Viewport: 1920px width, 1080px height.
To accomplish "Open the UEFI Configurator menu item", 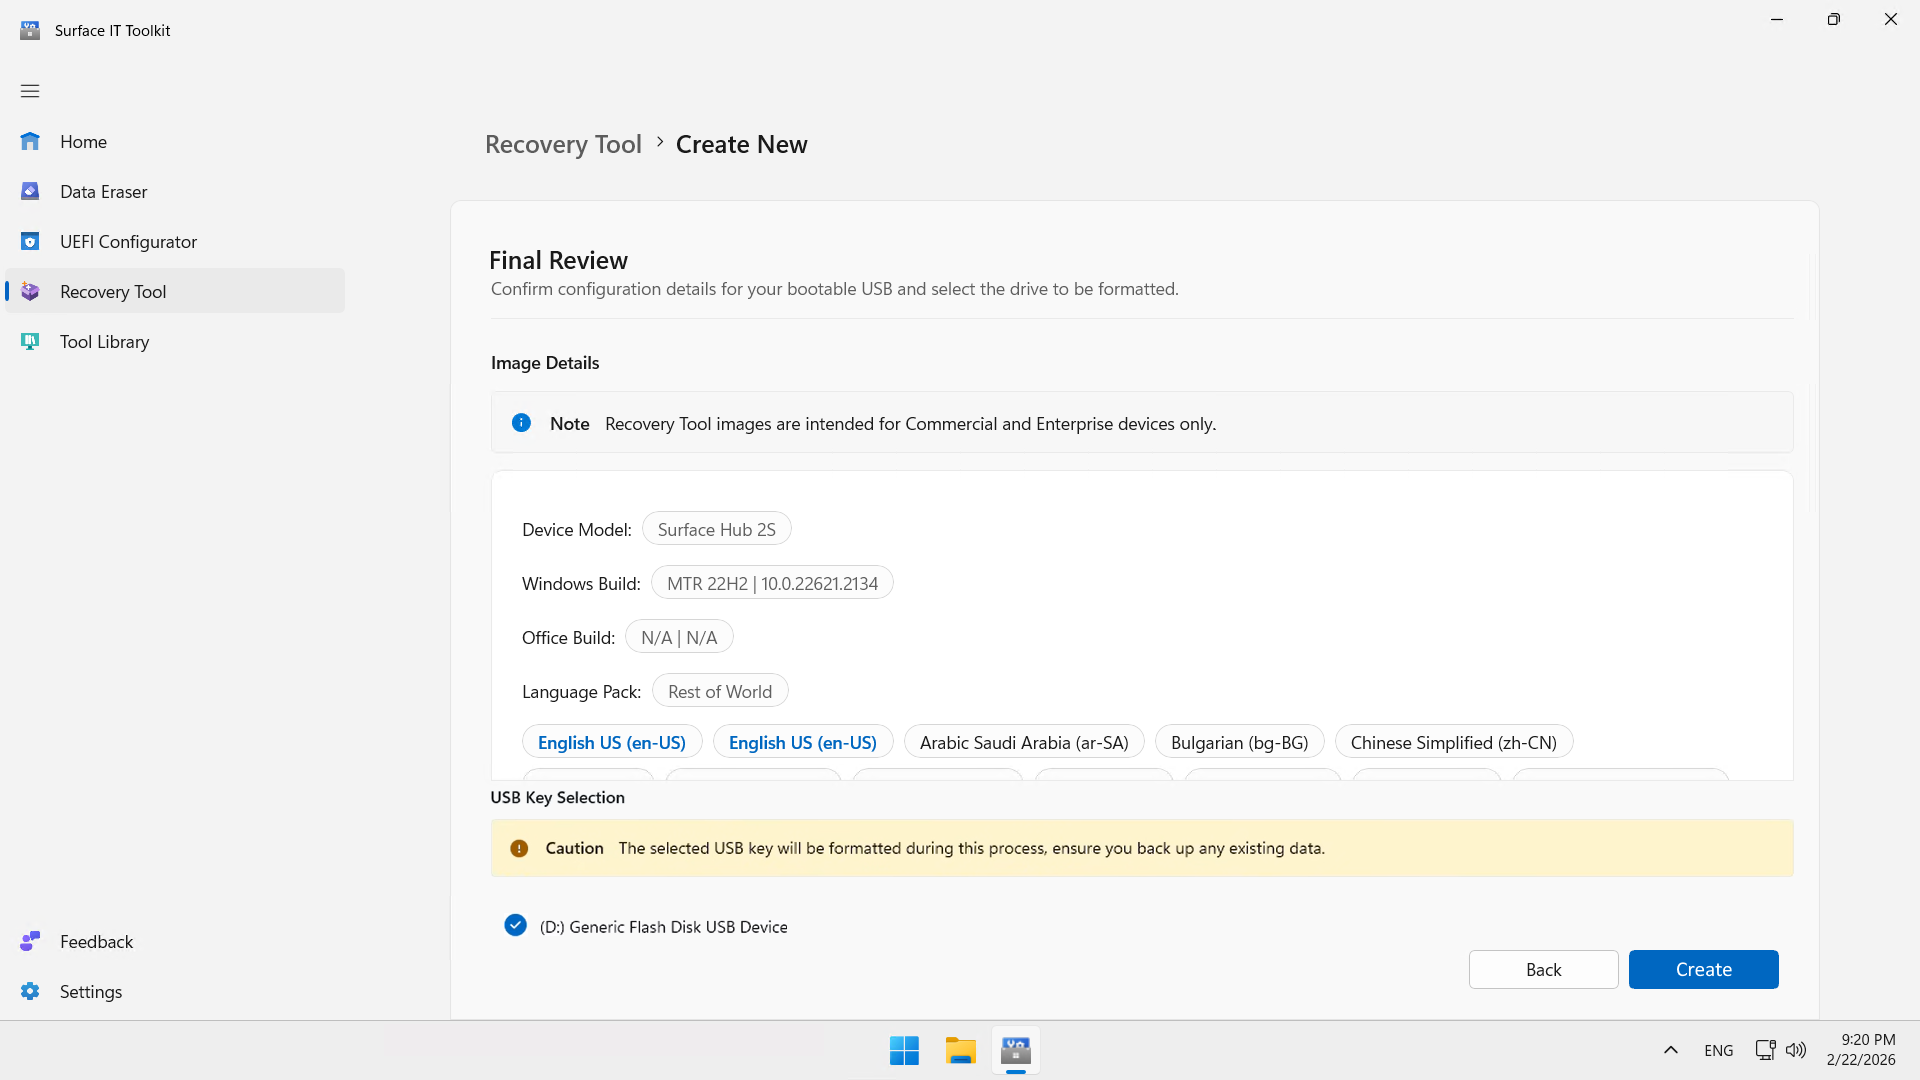I will pos(128,242).
